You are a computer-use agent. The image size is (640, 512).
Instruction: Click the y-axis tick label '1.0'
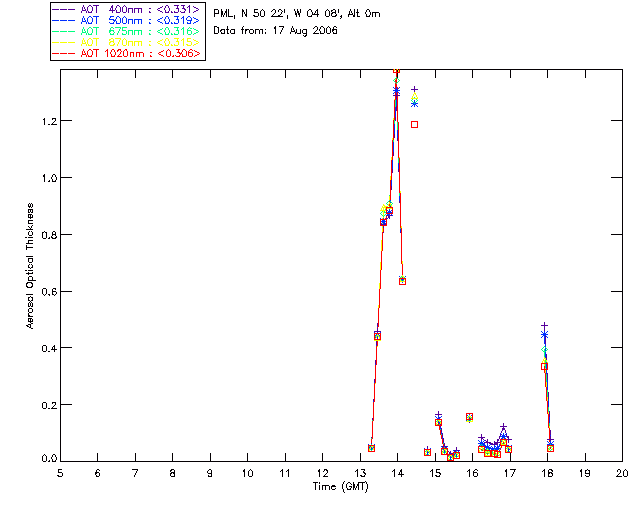[49, 178]
